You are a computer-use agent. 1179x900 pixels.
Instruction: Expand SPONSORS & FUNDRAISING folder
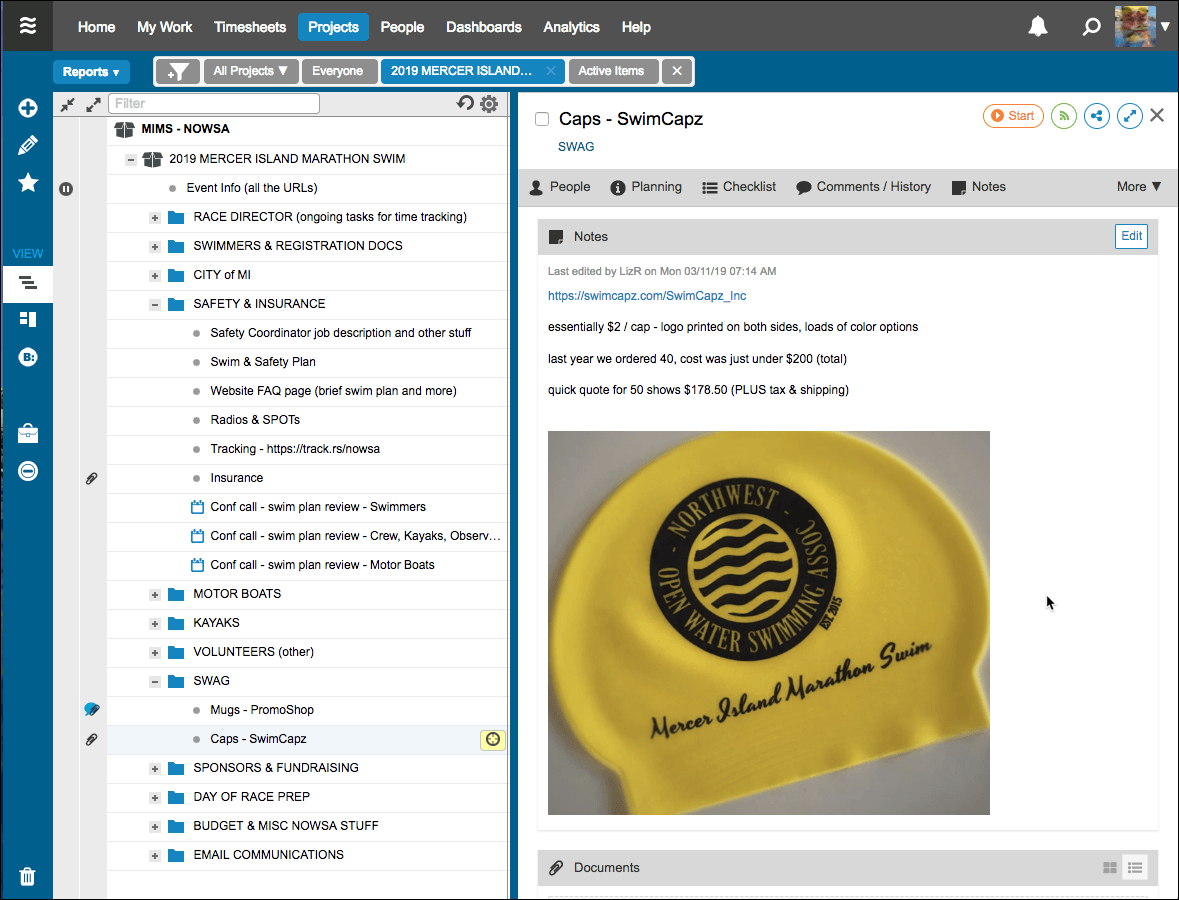pos(155,768)
